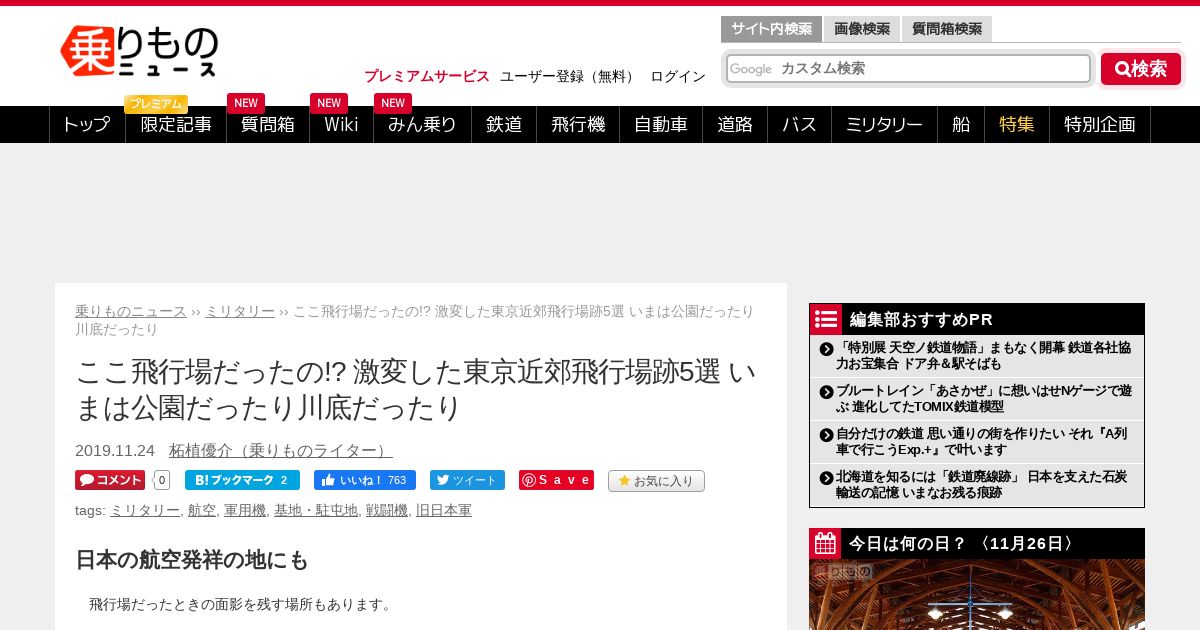Click the 乗りものニュース site logo

(x=139, y=52)
